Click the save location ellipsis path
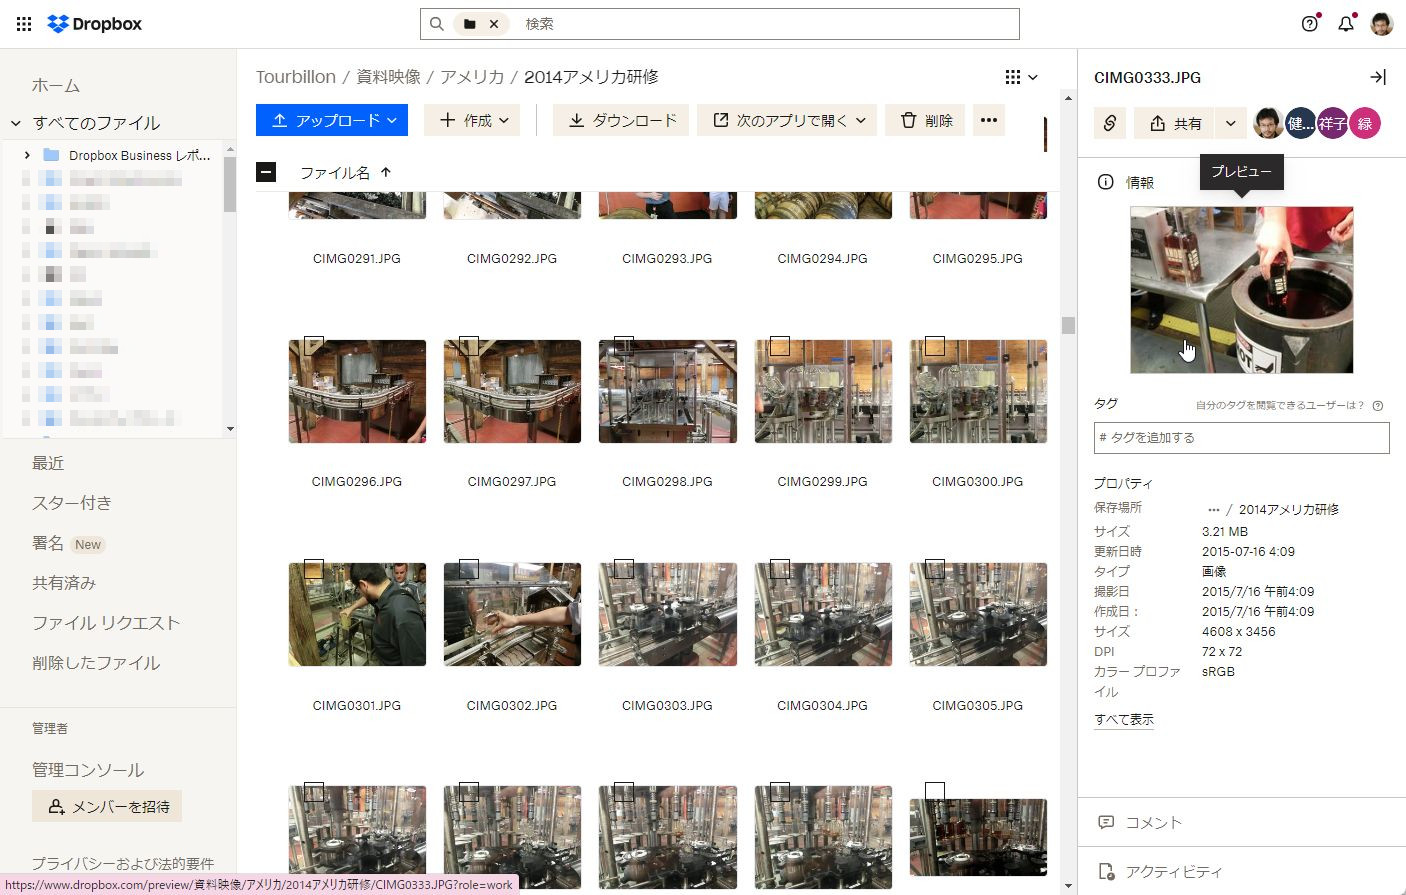The width and height of the screenshot is (1406, 895). pos(1214,509)
